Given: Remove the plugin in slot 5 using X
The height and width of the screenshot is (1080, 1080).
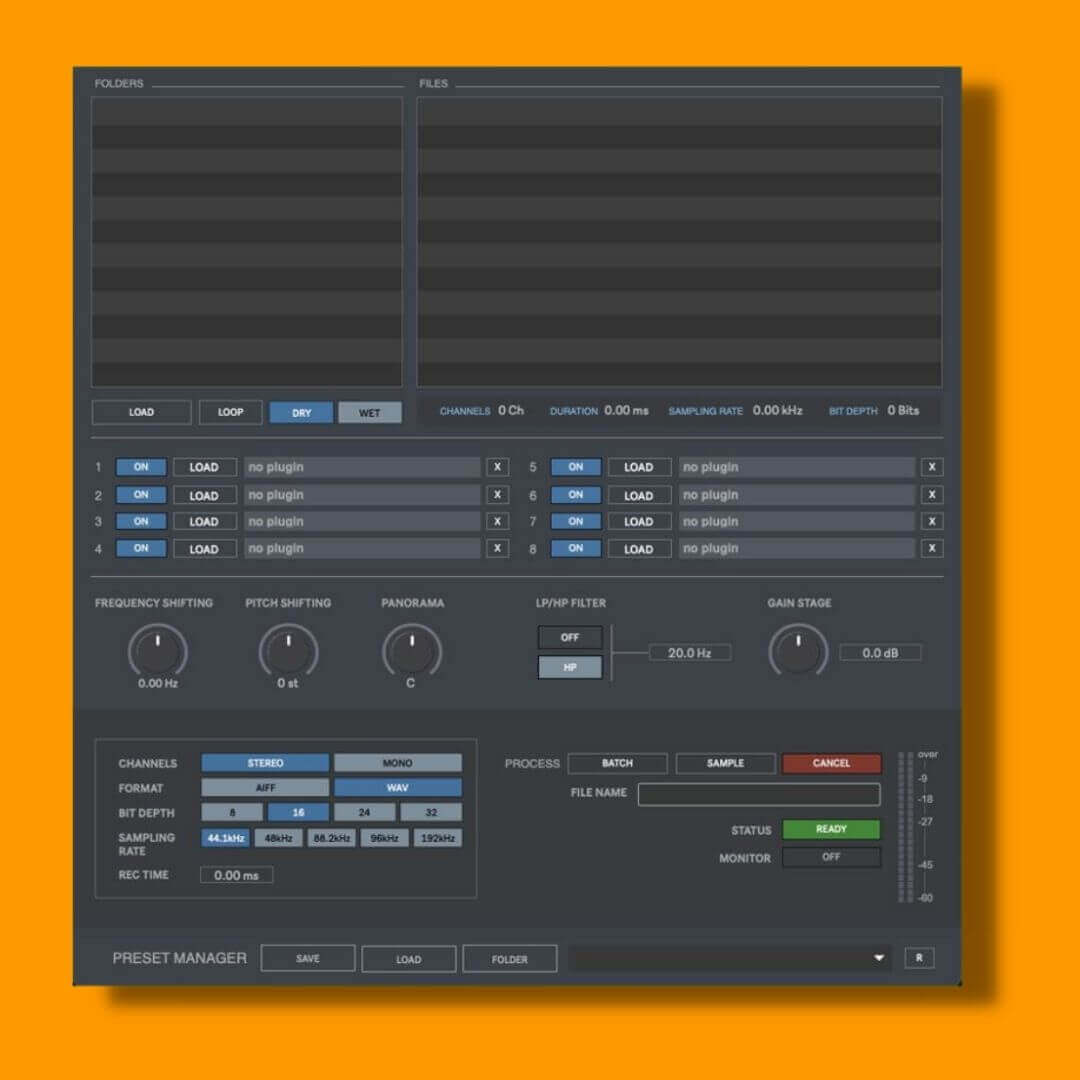Looking at the screenshot, I should 931,466.
